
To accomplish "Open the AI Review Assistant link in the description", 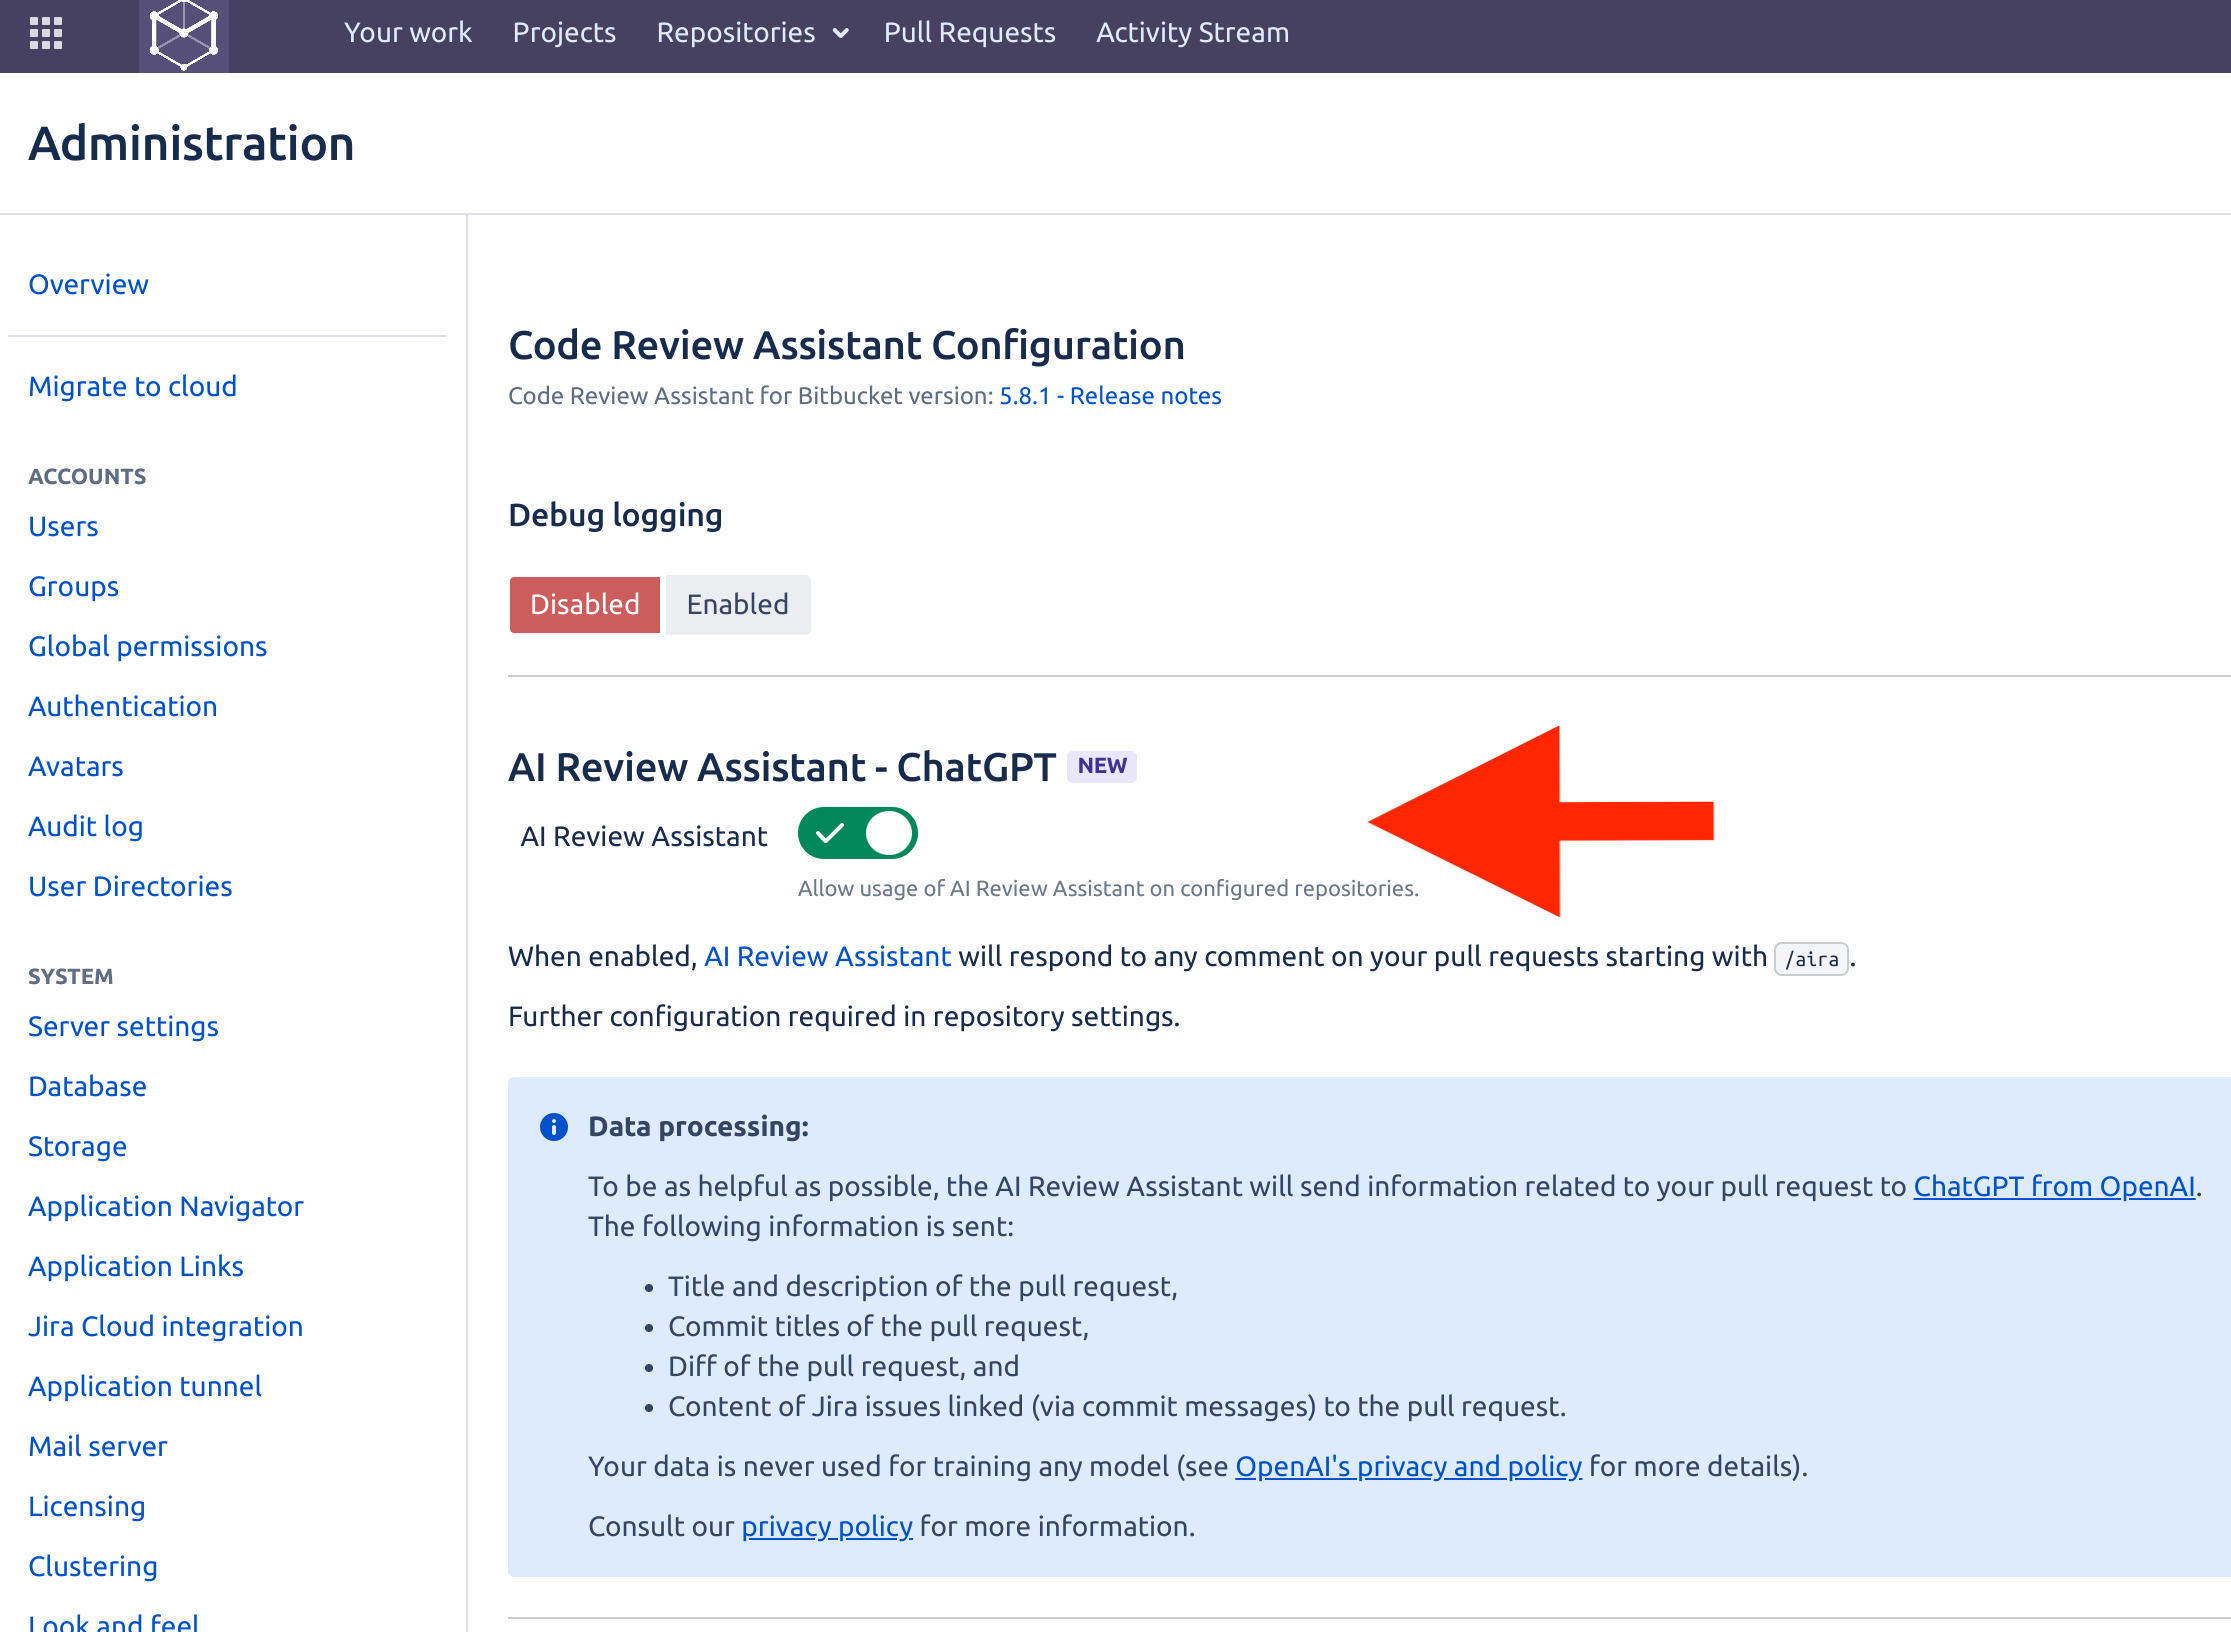I will point(827,956).
